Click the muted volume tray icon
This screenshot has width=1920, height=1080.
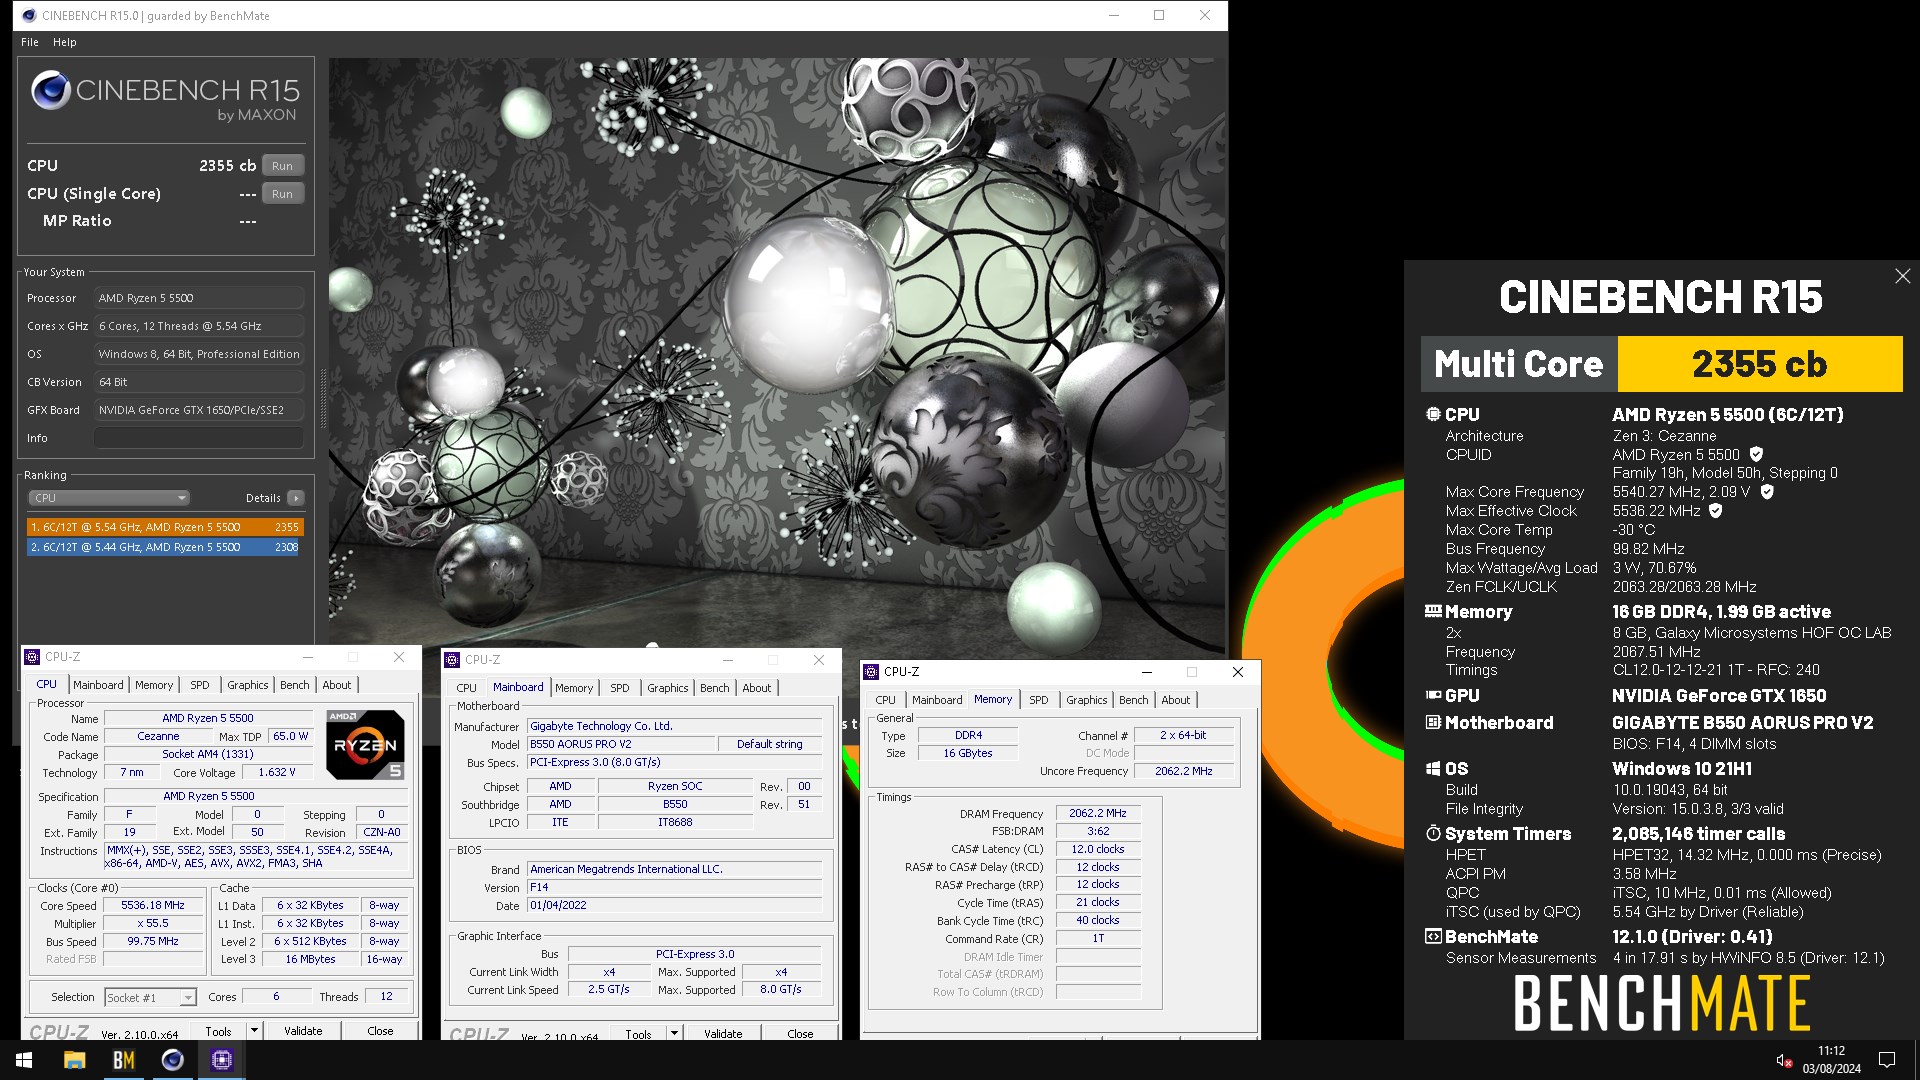pyautogui.click(x=1783, y=1060)
